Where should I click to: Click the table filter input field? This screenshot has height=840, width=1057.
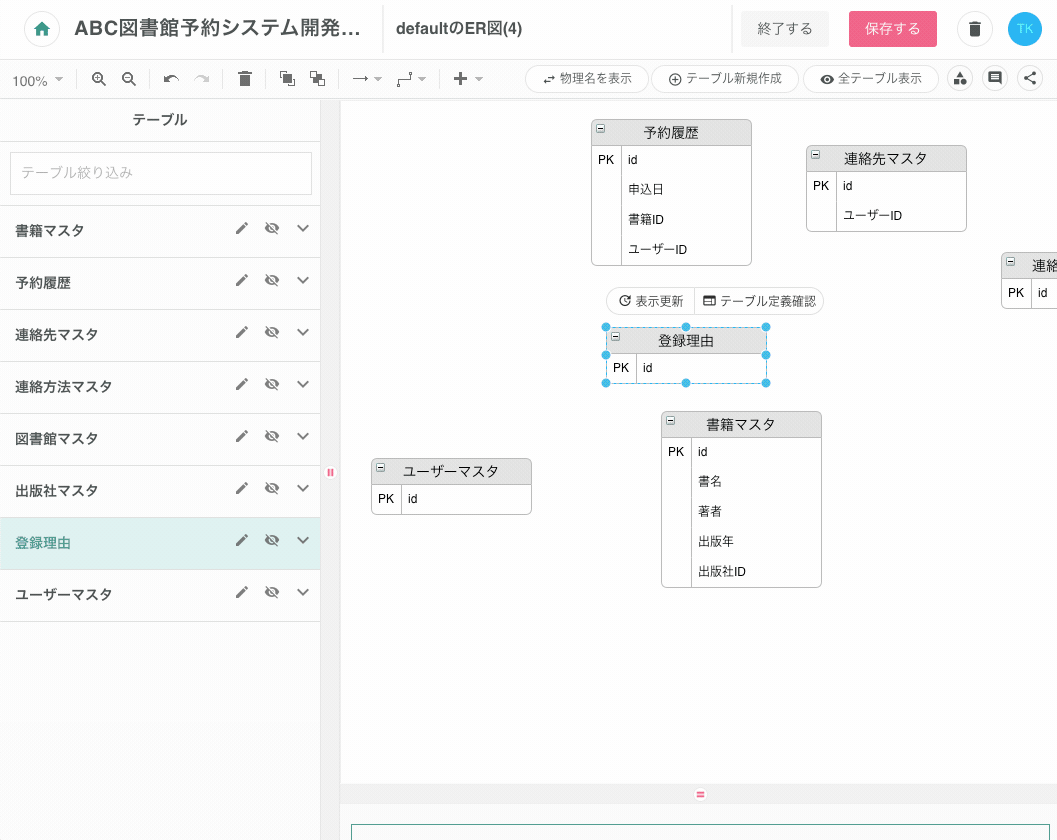pyautogui.click(x=160, y=173)
